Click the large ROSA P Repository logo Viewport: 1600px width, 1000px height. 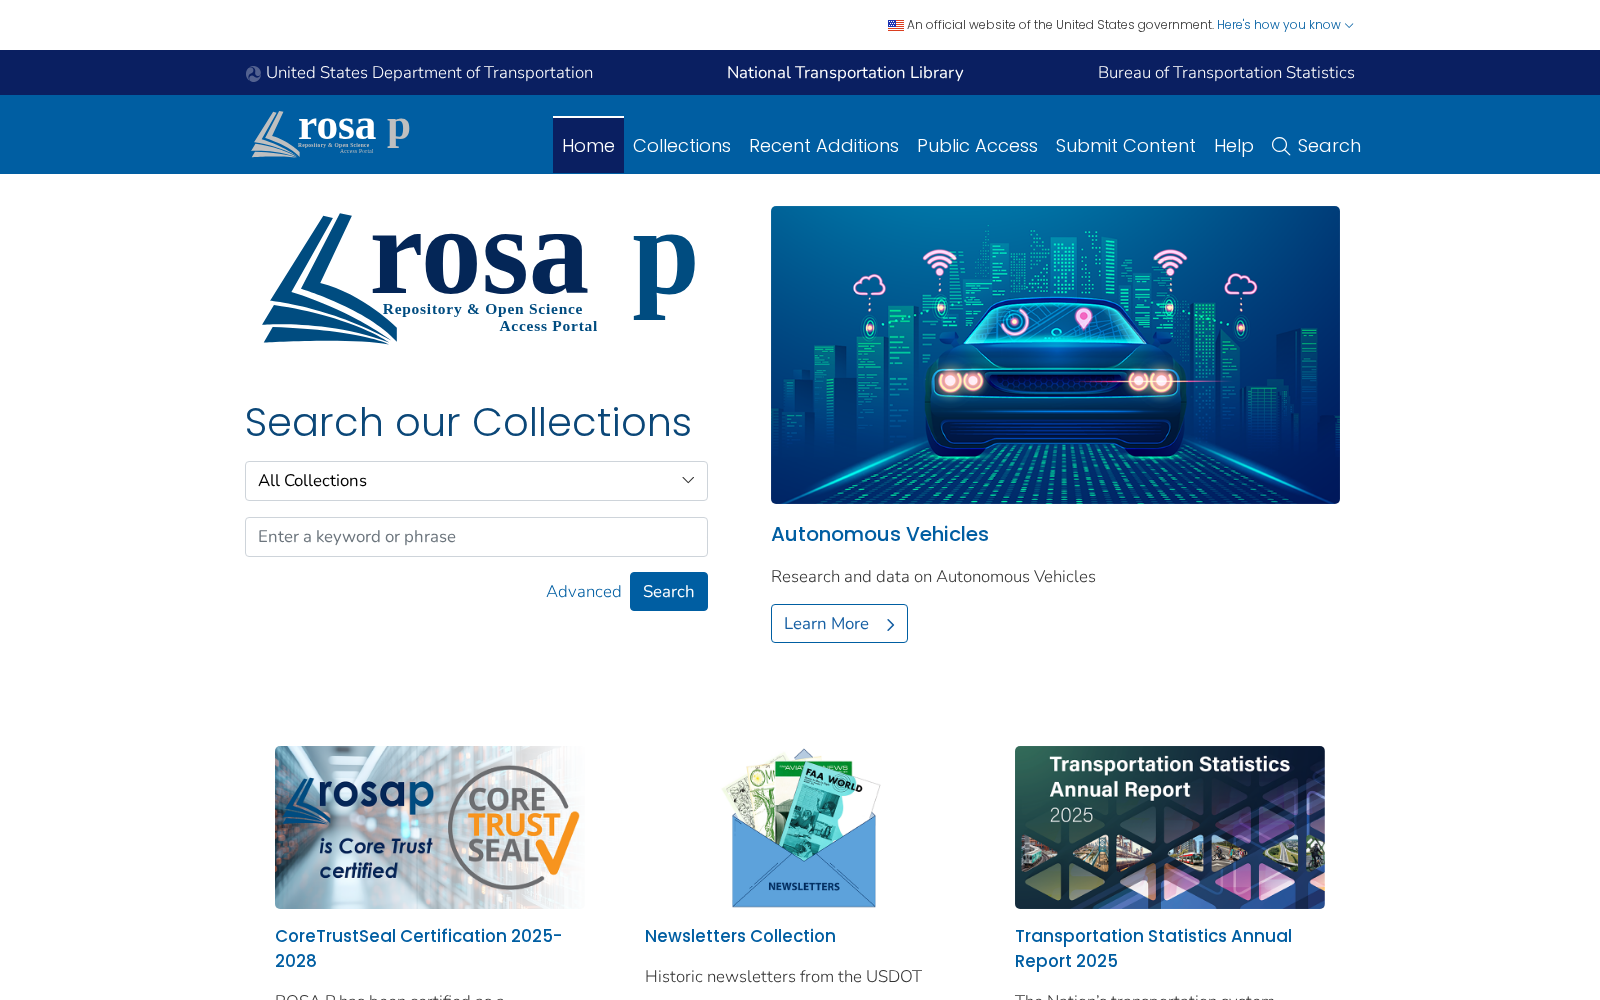479,279
